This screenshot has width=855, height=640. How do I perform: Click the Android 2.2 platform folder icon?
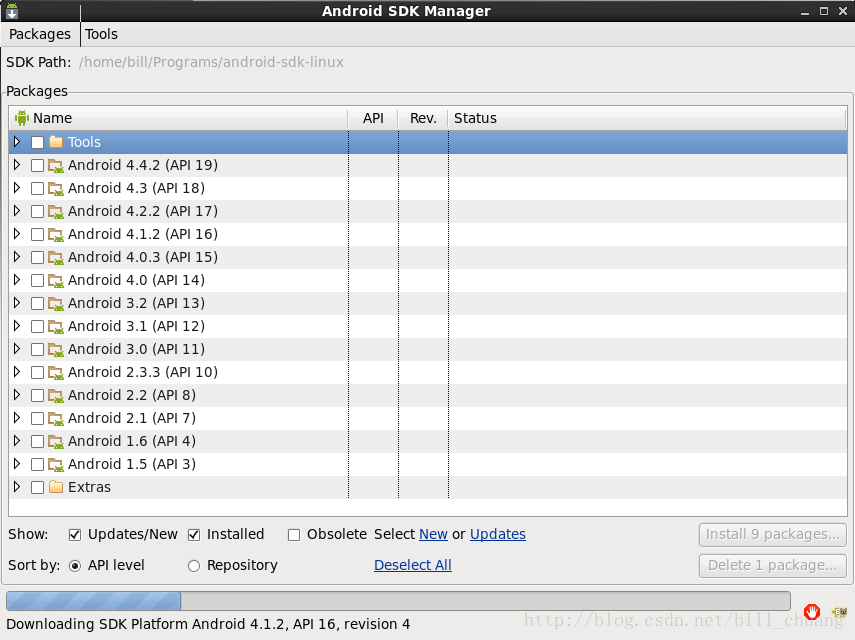coord(56,395)
